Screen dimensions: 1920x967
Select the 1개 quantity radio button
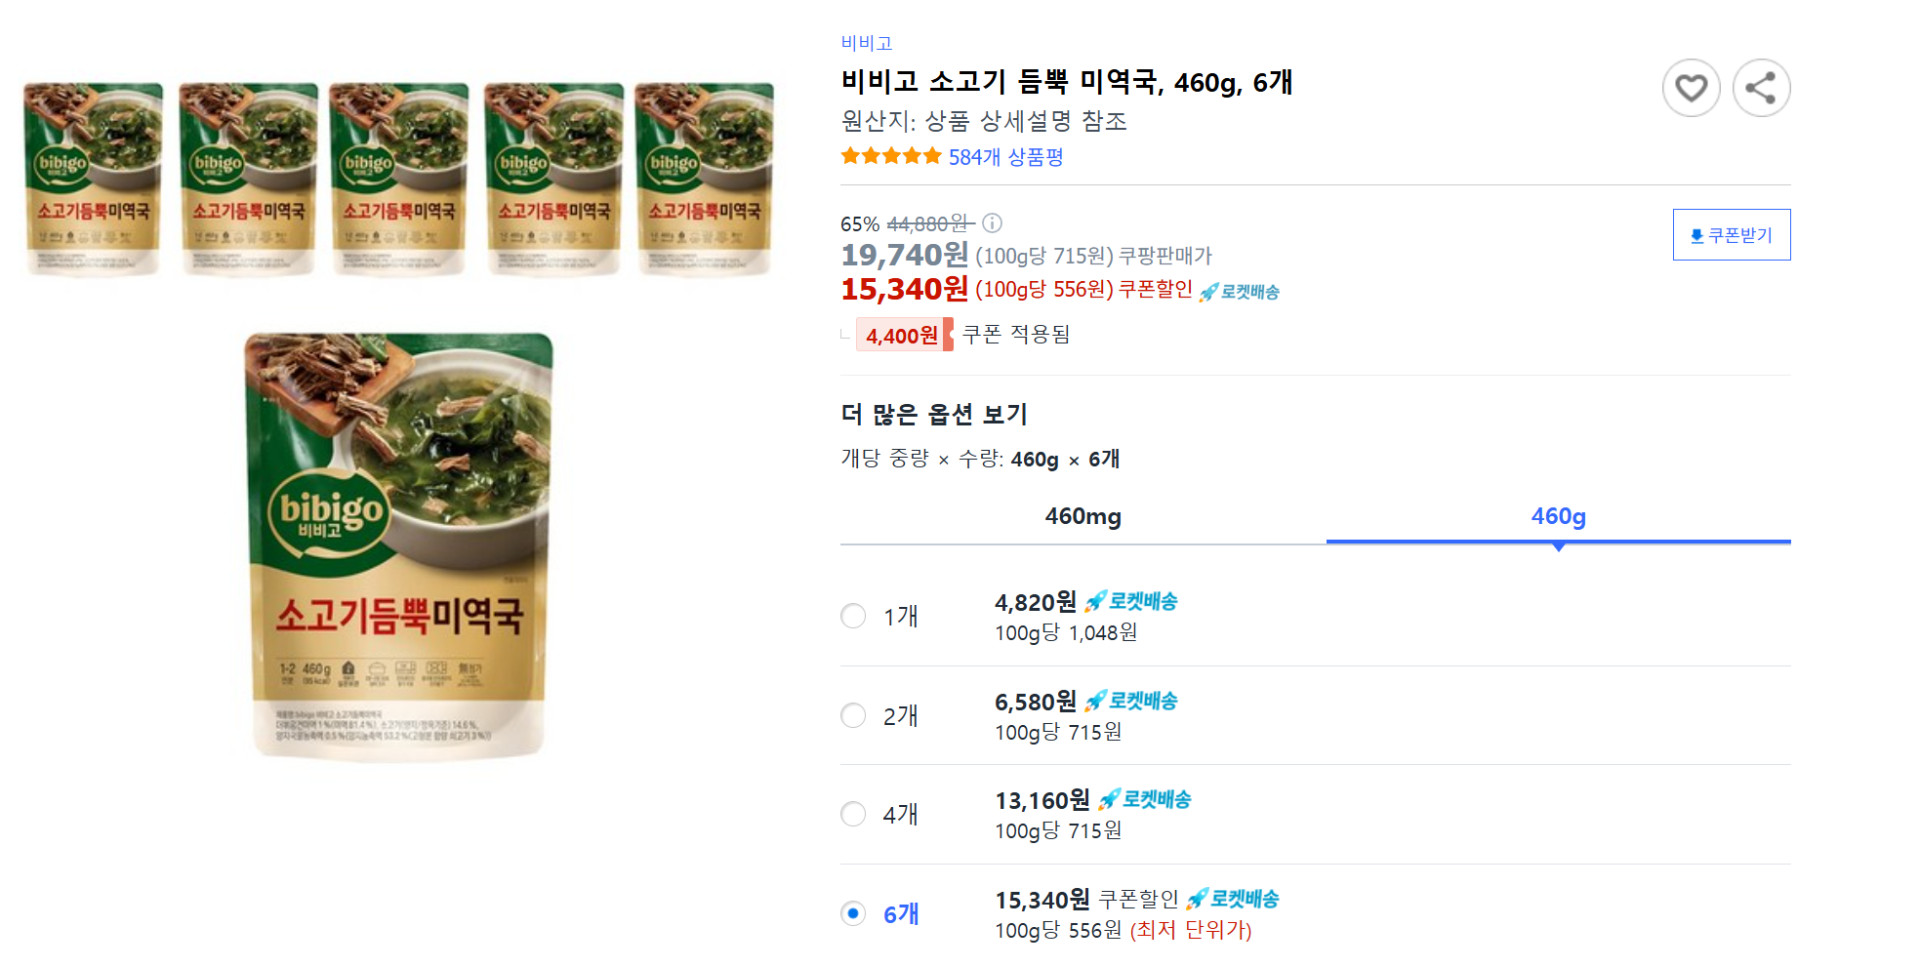pos(853,616)
